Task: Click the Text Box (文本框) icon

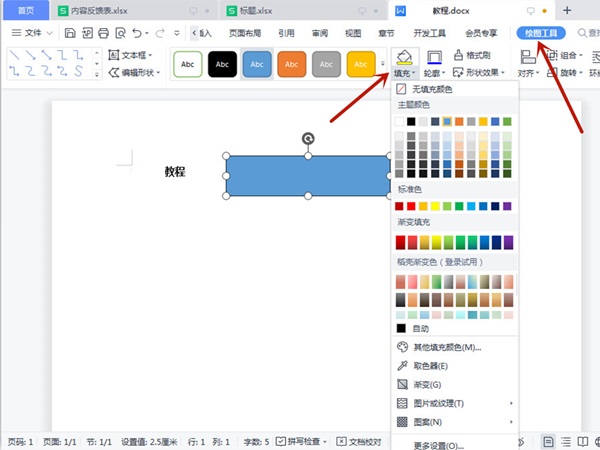Action: click(x=114, y=55)
